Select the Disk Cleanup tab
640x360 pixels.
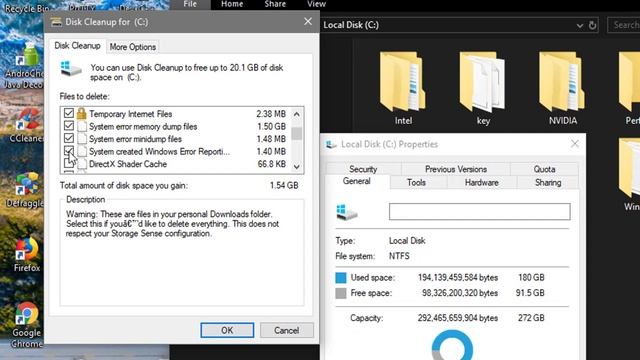click(x=78, y=46)
